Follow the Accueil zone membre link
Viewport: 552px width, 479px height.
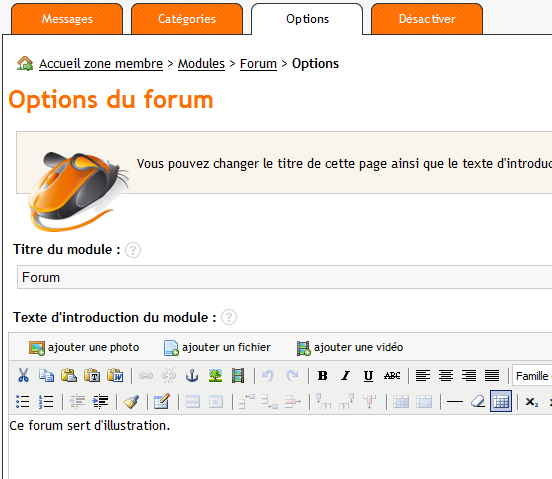tap(101, 64)
